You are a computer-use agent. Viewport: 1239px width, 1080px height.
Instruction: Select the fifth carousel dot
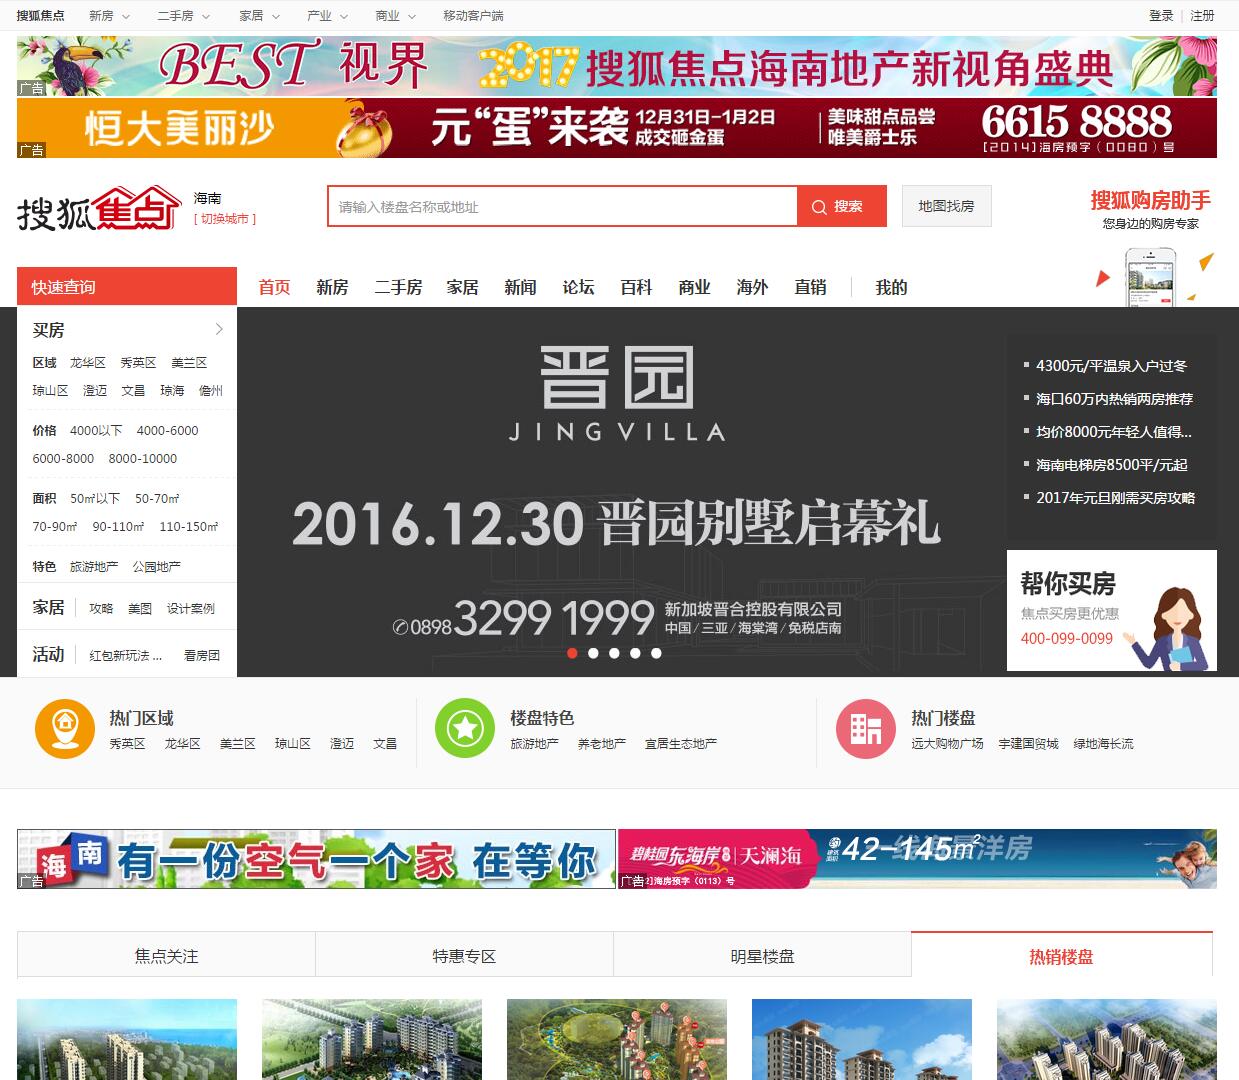(656, 653)
